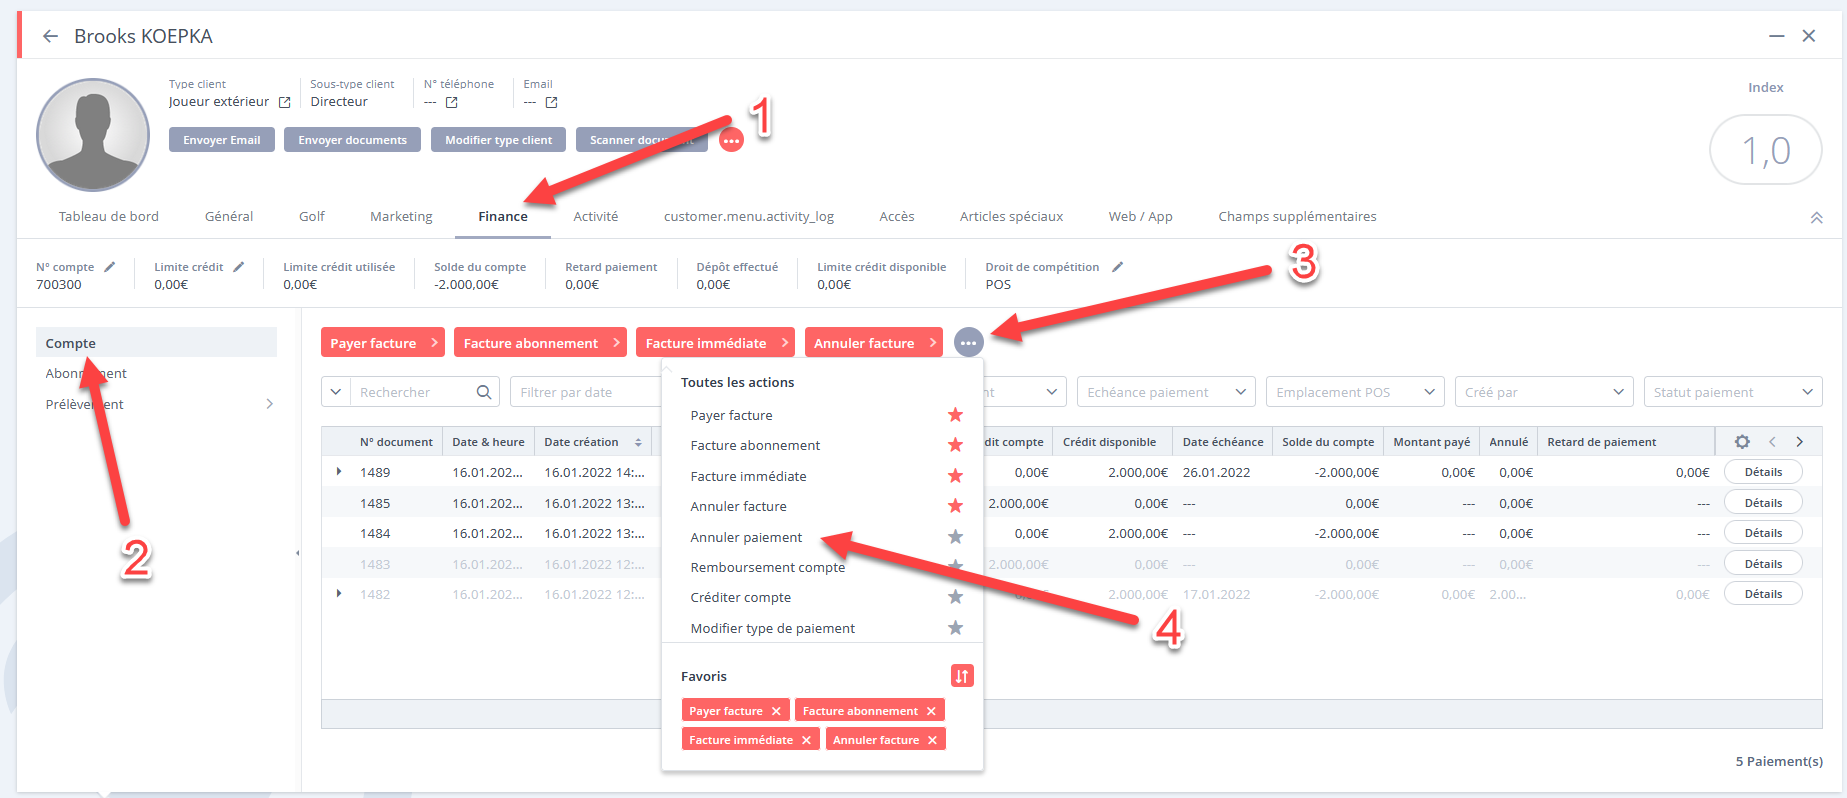Select the Activité tab
The image size is (1847, 798).
coord(596,216)
